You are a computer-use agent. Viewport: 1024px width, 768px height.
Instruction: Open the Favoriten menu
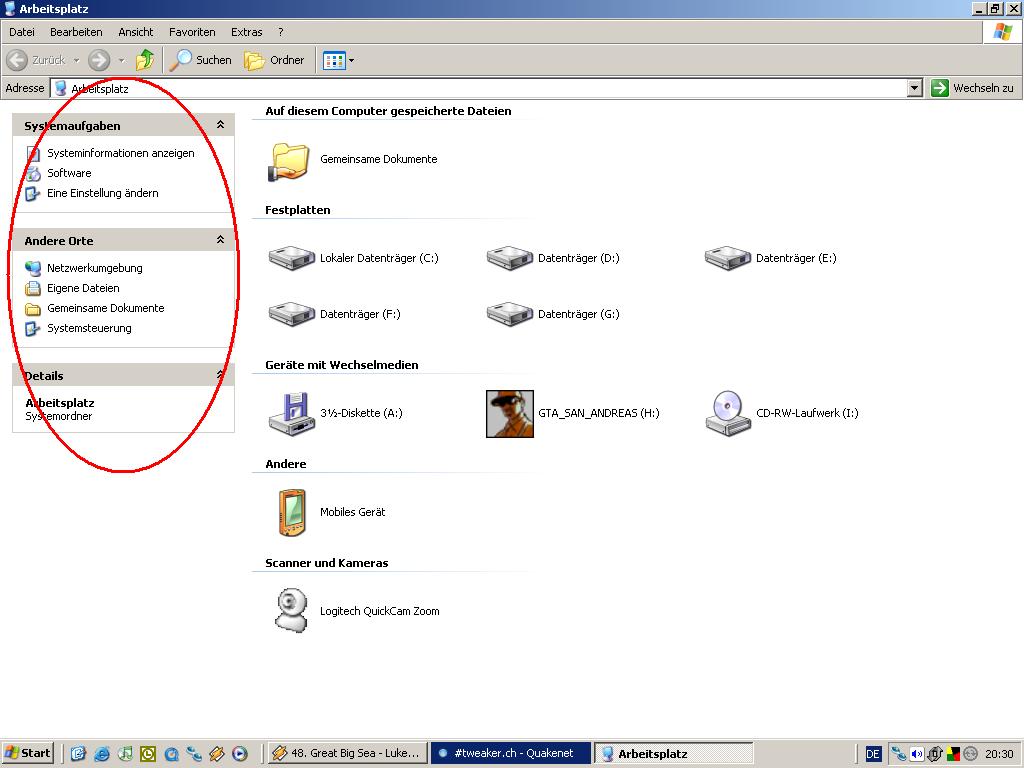pyautogui.click(x=192, y=32)
